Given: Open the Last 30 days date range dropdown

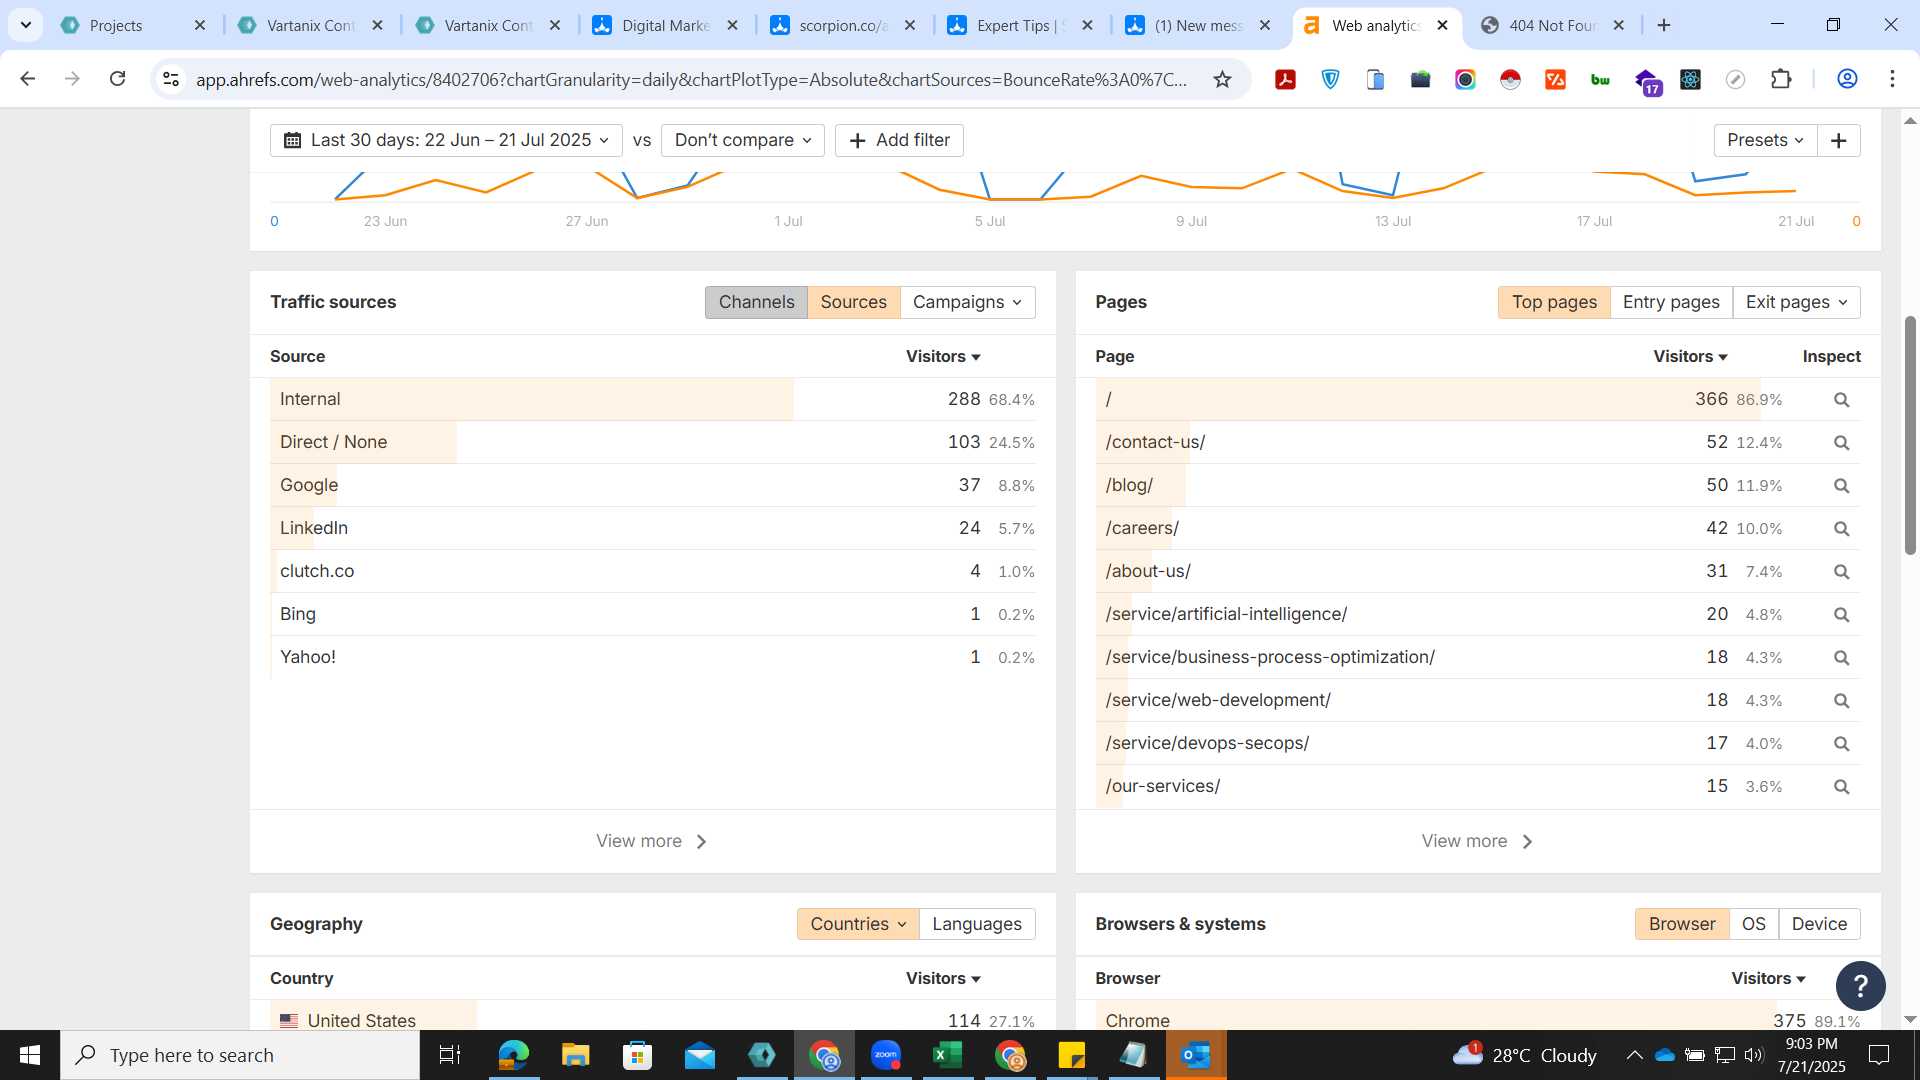Looking at the screenshot, I should (446, 141).
